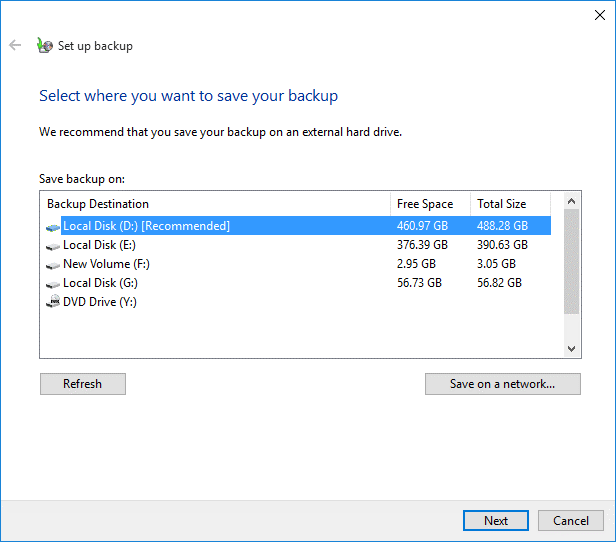This screenshot has height=542, width=616.
Task: Pick Local Disk (G:) in destination list
Action: tap(100, 283)
